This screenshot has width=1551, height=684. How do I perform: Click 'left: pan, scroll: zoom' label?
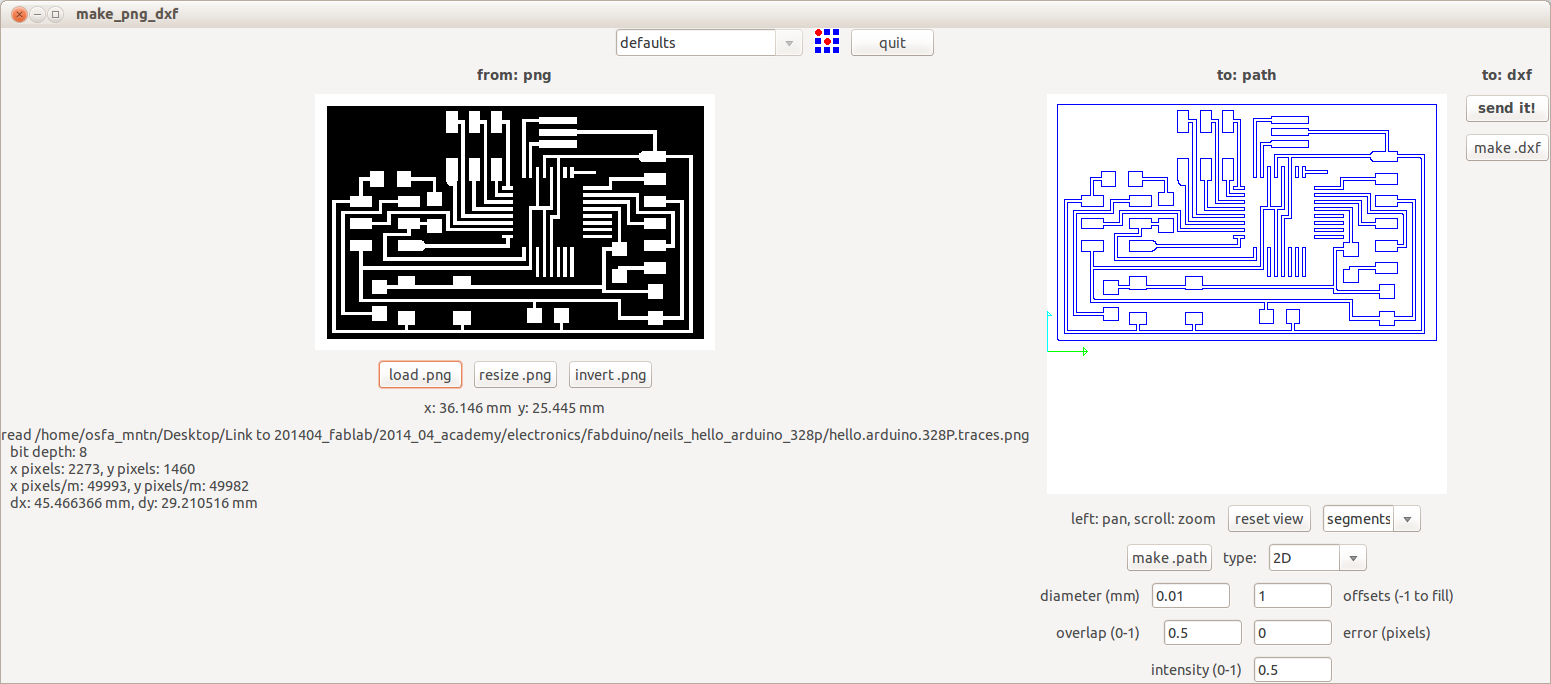coord(1143,519)
